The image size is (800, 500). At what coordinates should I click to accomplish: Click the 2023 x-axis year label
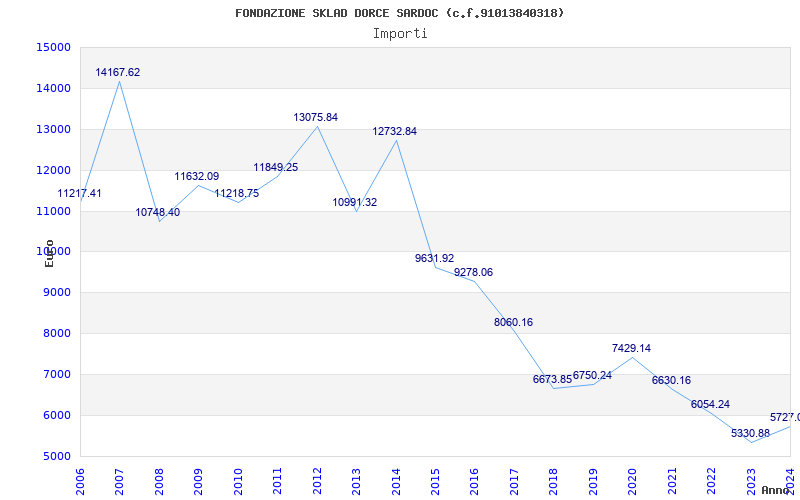[x=752, y=481]
